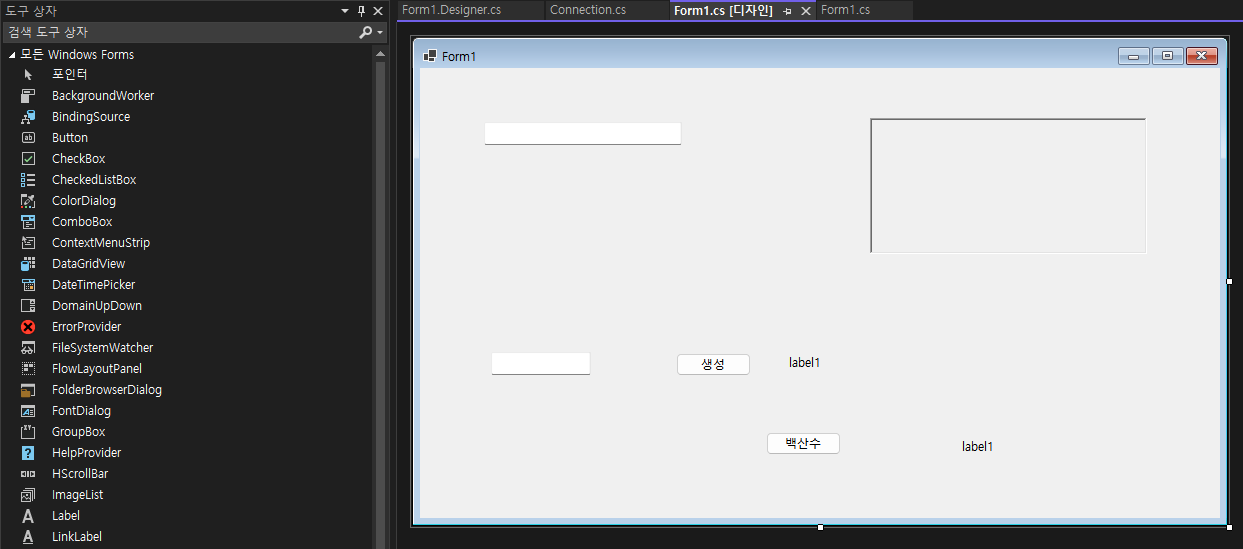This screenshot has height=549, width=1243.
Task: Choose the ColorDialog component icon
Action: (28, 201)
